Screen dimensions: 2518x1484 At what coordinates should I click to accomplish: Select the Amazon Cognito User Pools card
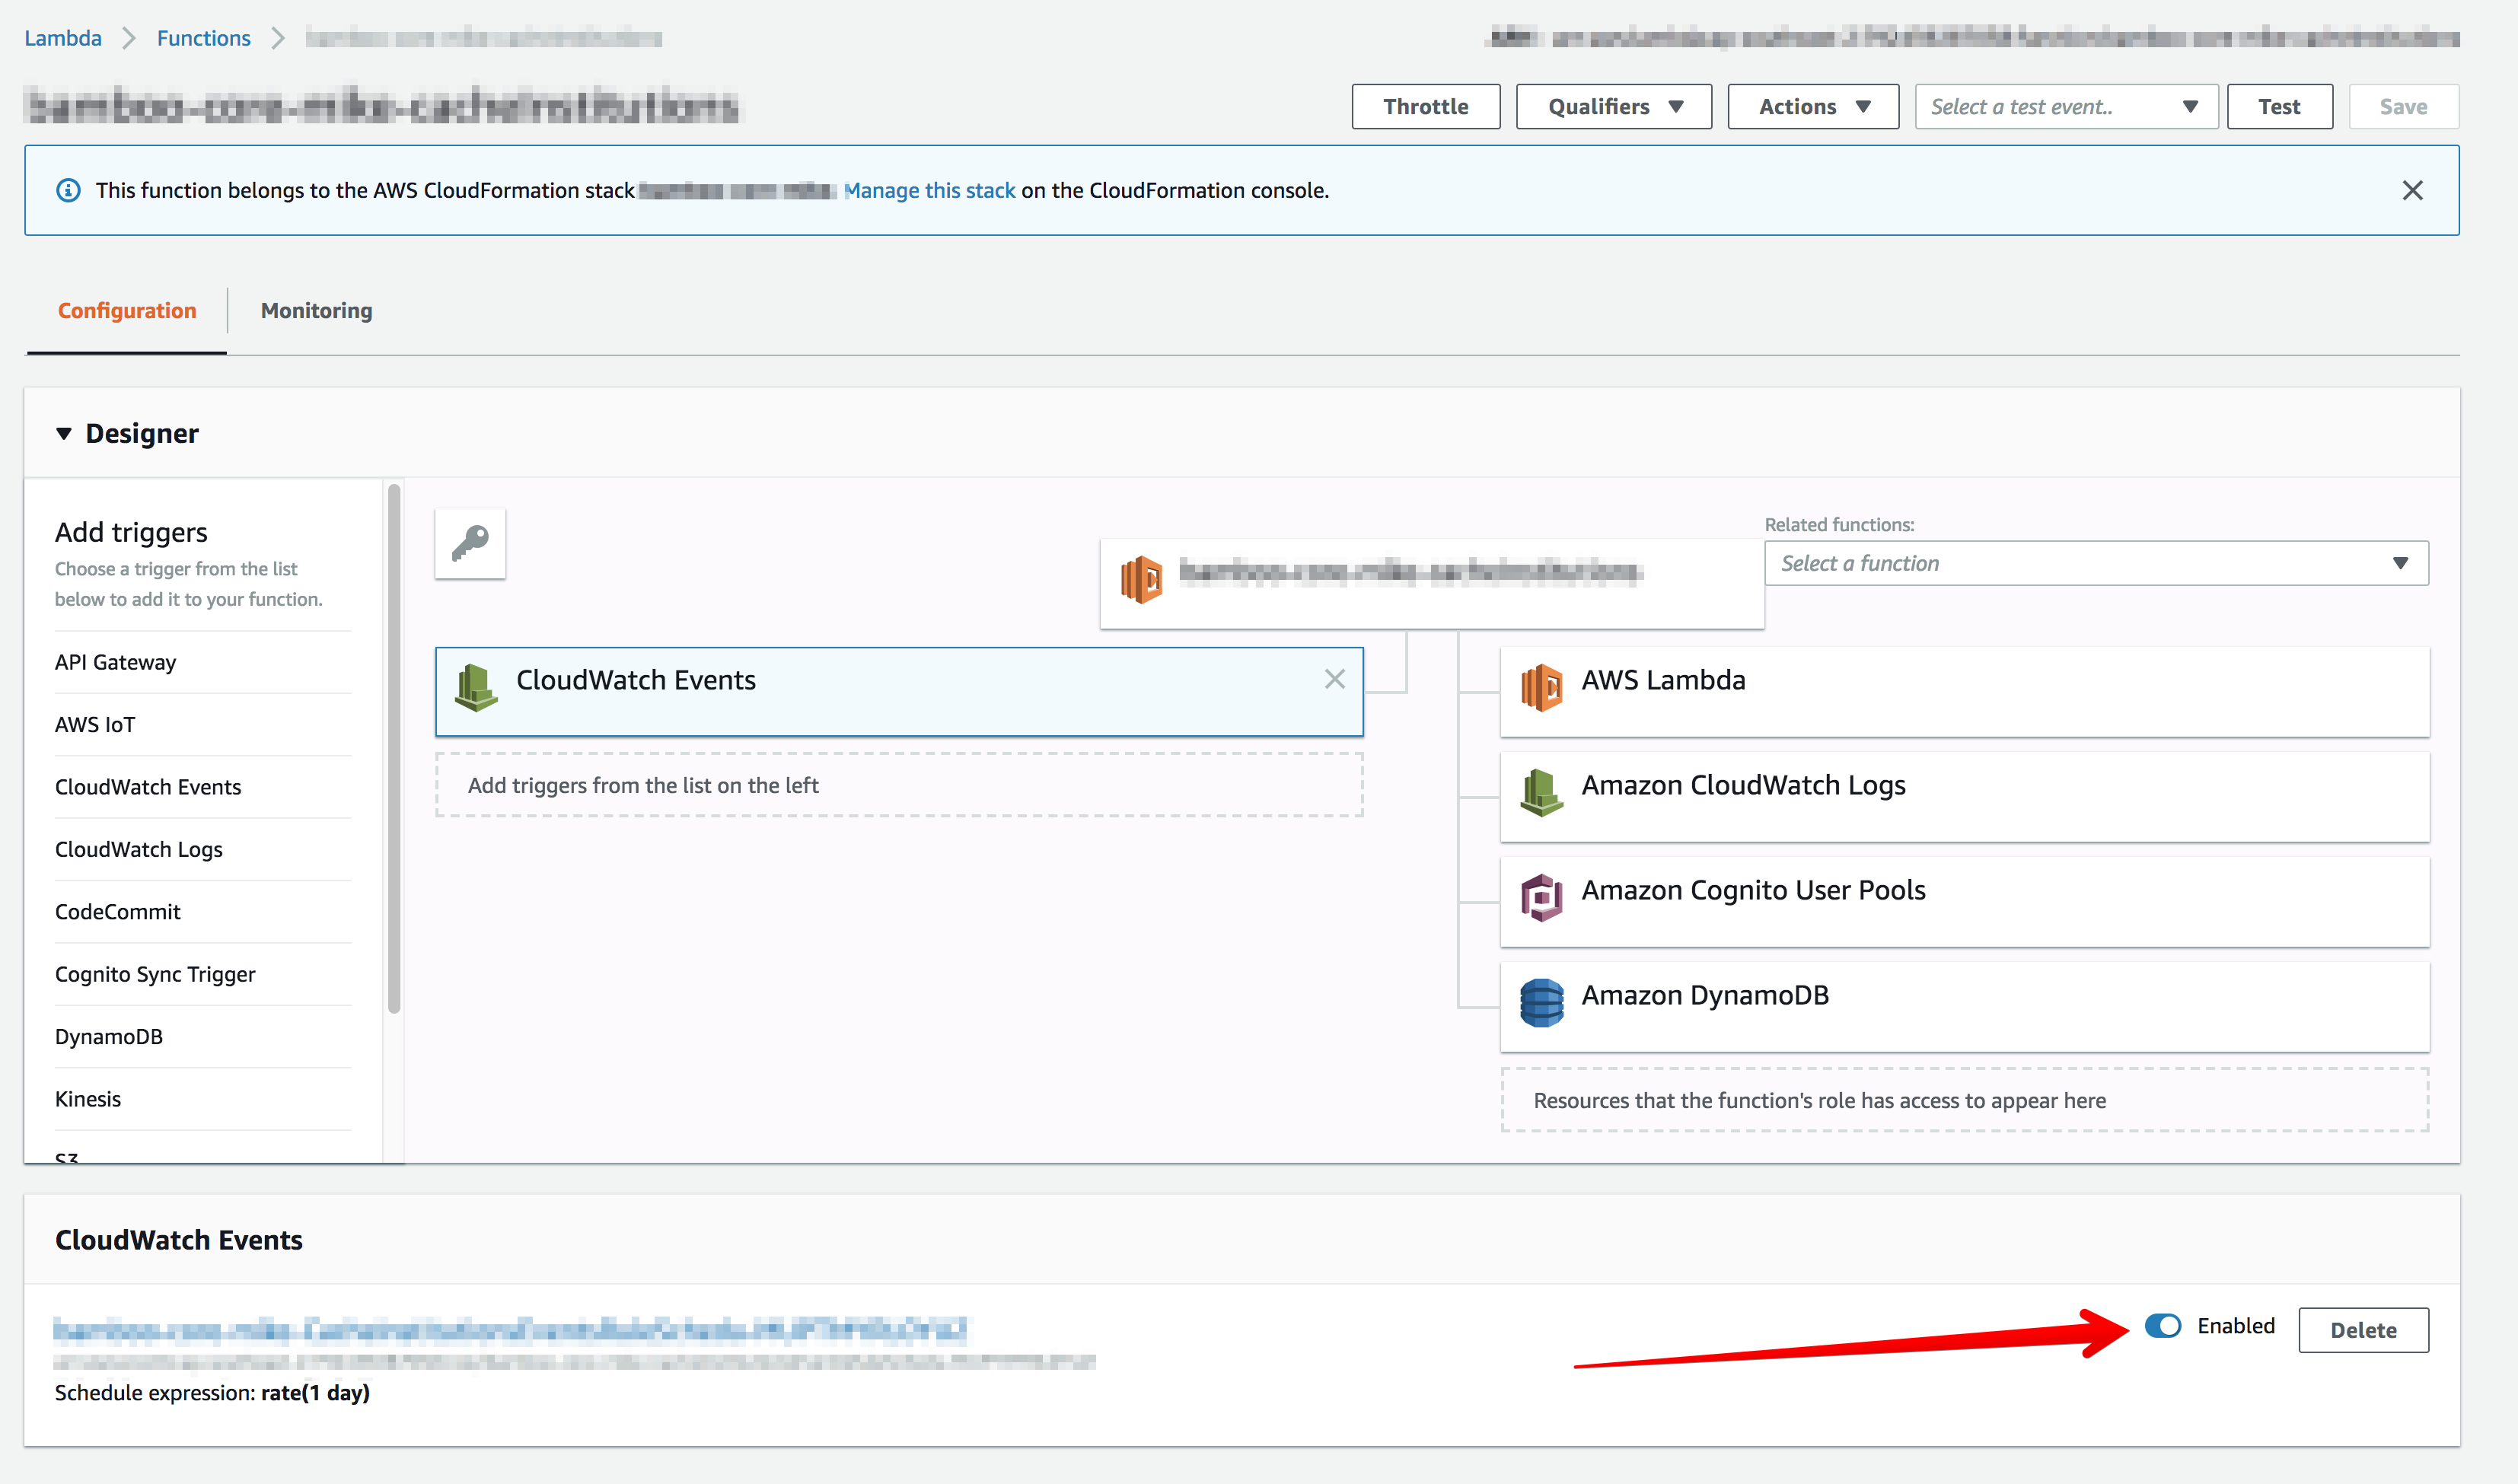(x=1964, y=902)
